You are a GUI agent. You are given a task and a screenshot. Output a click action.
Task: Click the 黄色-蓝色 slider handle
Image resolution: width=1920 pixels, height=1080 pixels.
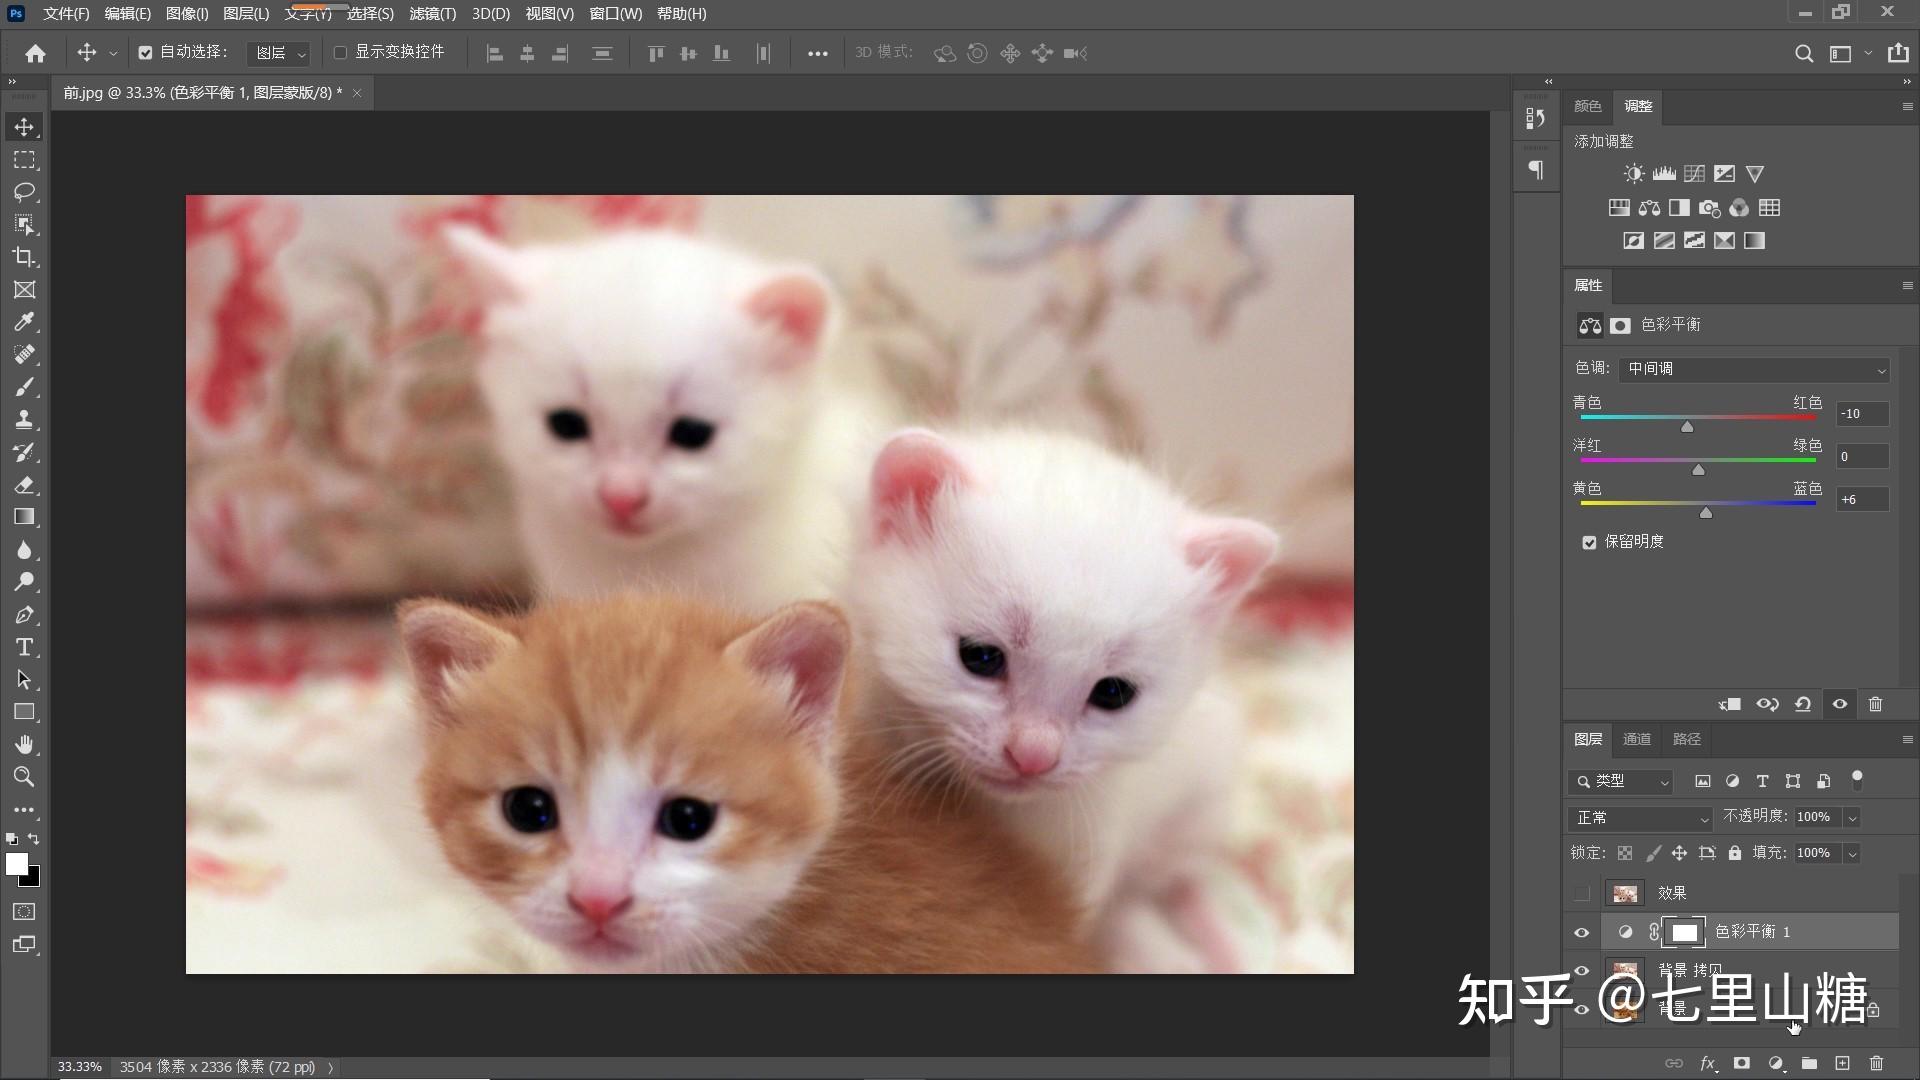click(1706, 513)
